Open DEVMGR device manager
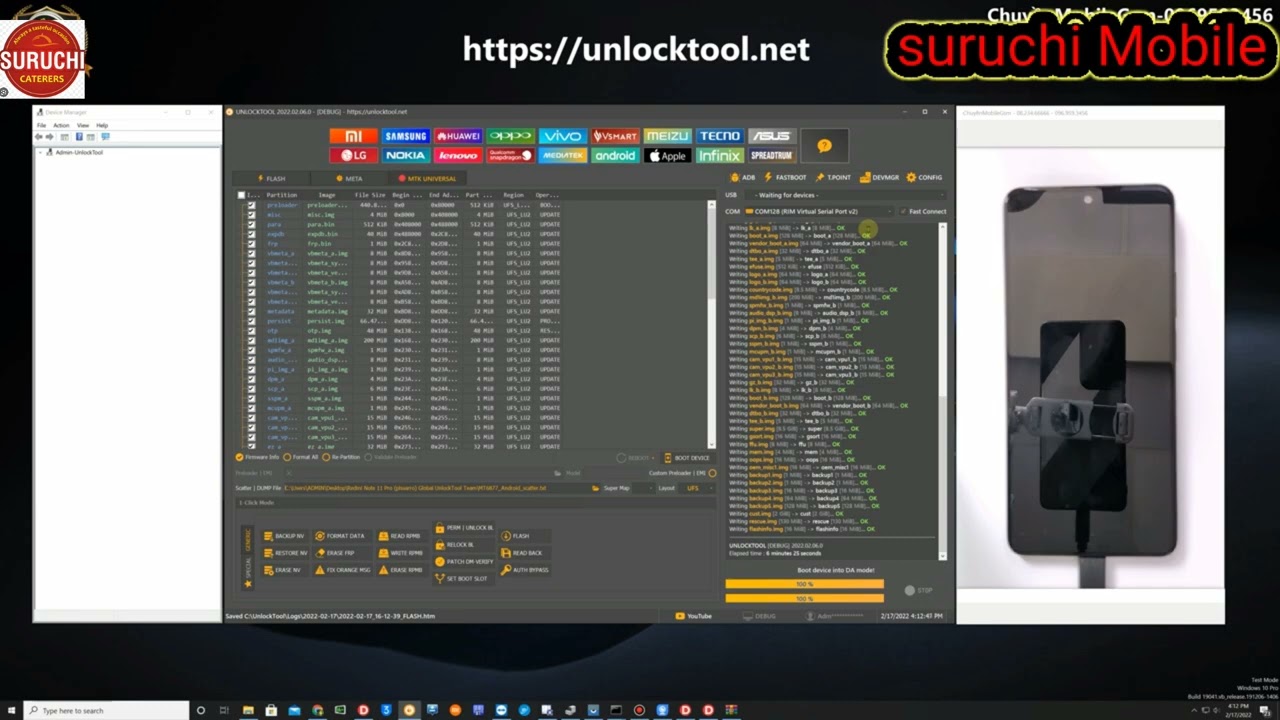 click(x=880, y=177)
